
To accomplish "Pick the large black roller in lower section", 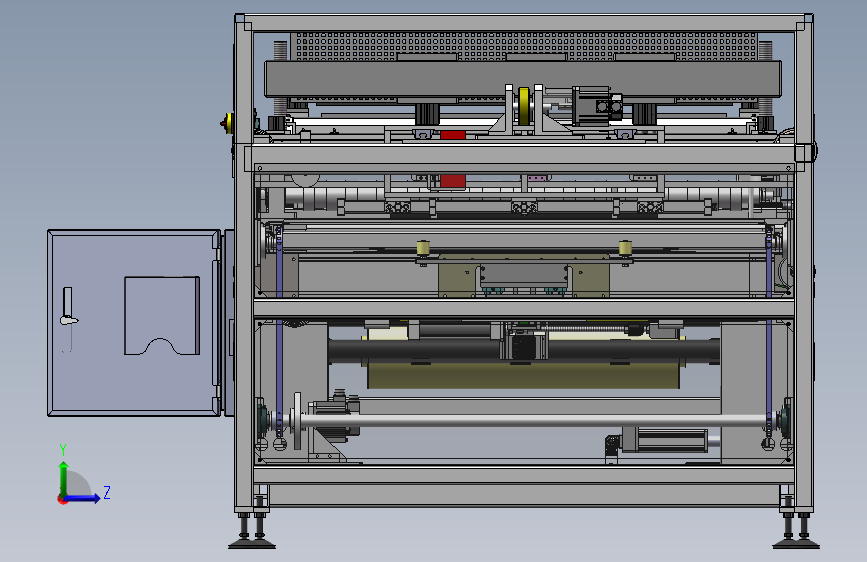I will (524, 351).
